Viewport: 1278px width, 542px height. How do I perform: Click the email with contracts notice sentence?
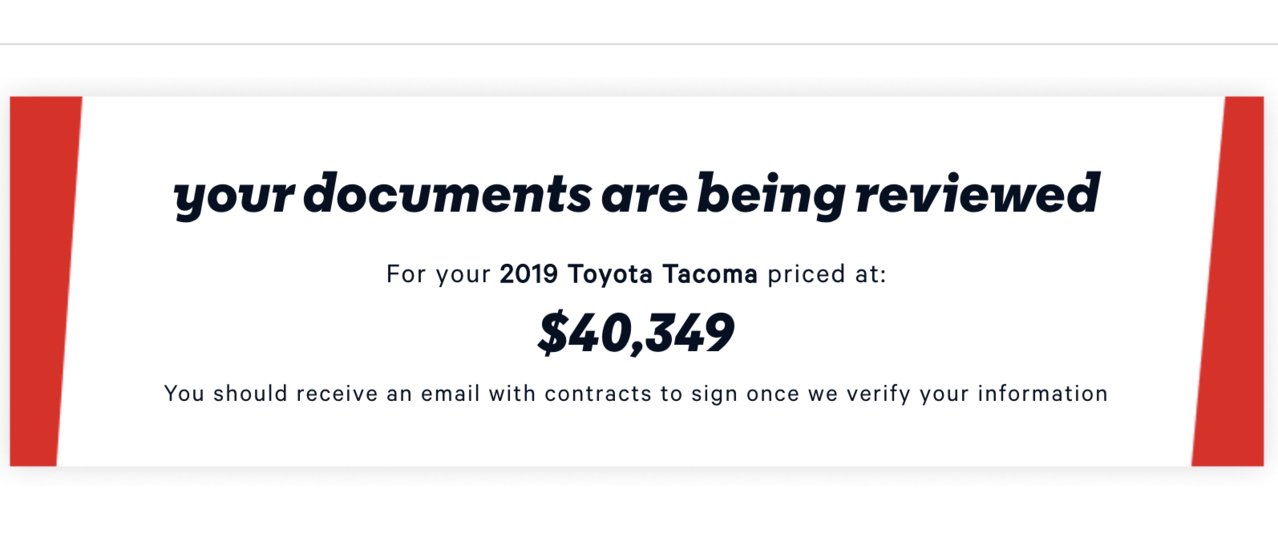click(x=636, y=394)
